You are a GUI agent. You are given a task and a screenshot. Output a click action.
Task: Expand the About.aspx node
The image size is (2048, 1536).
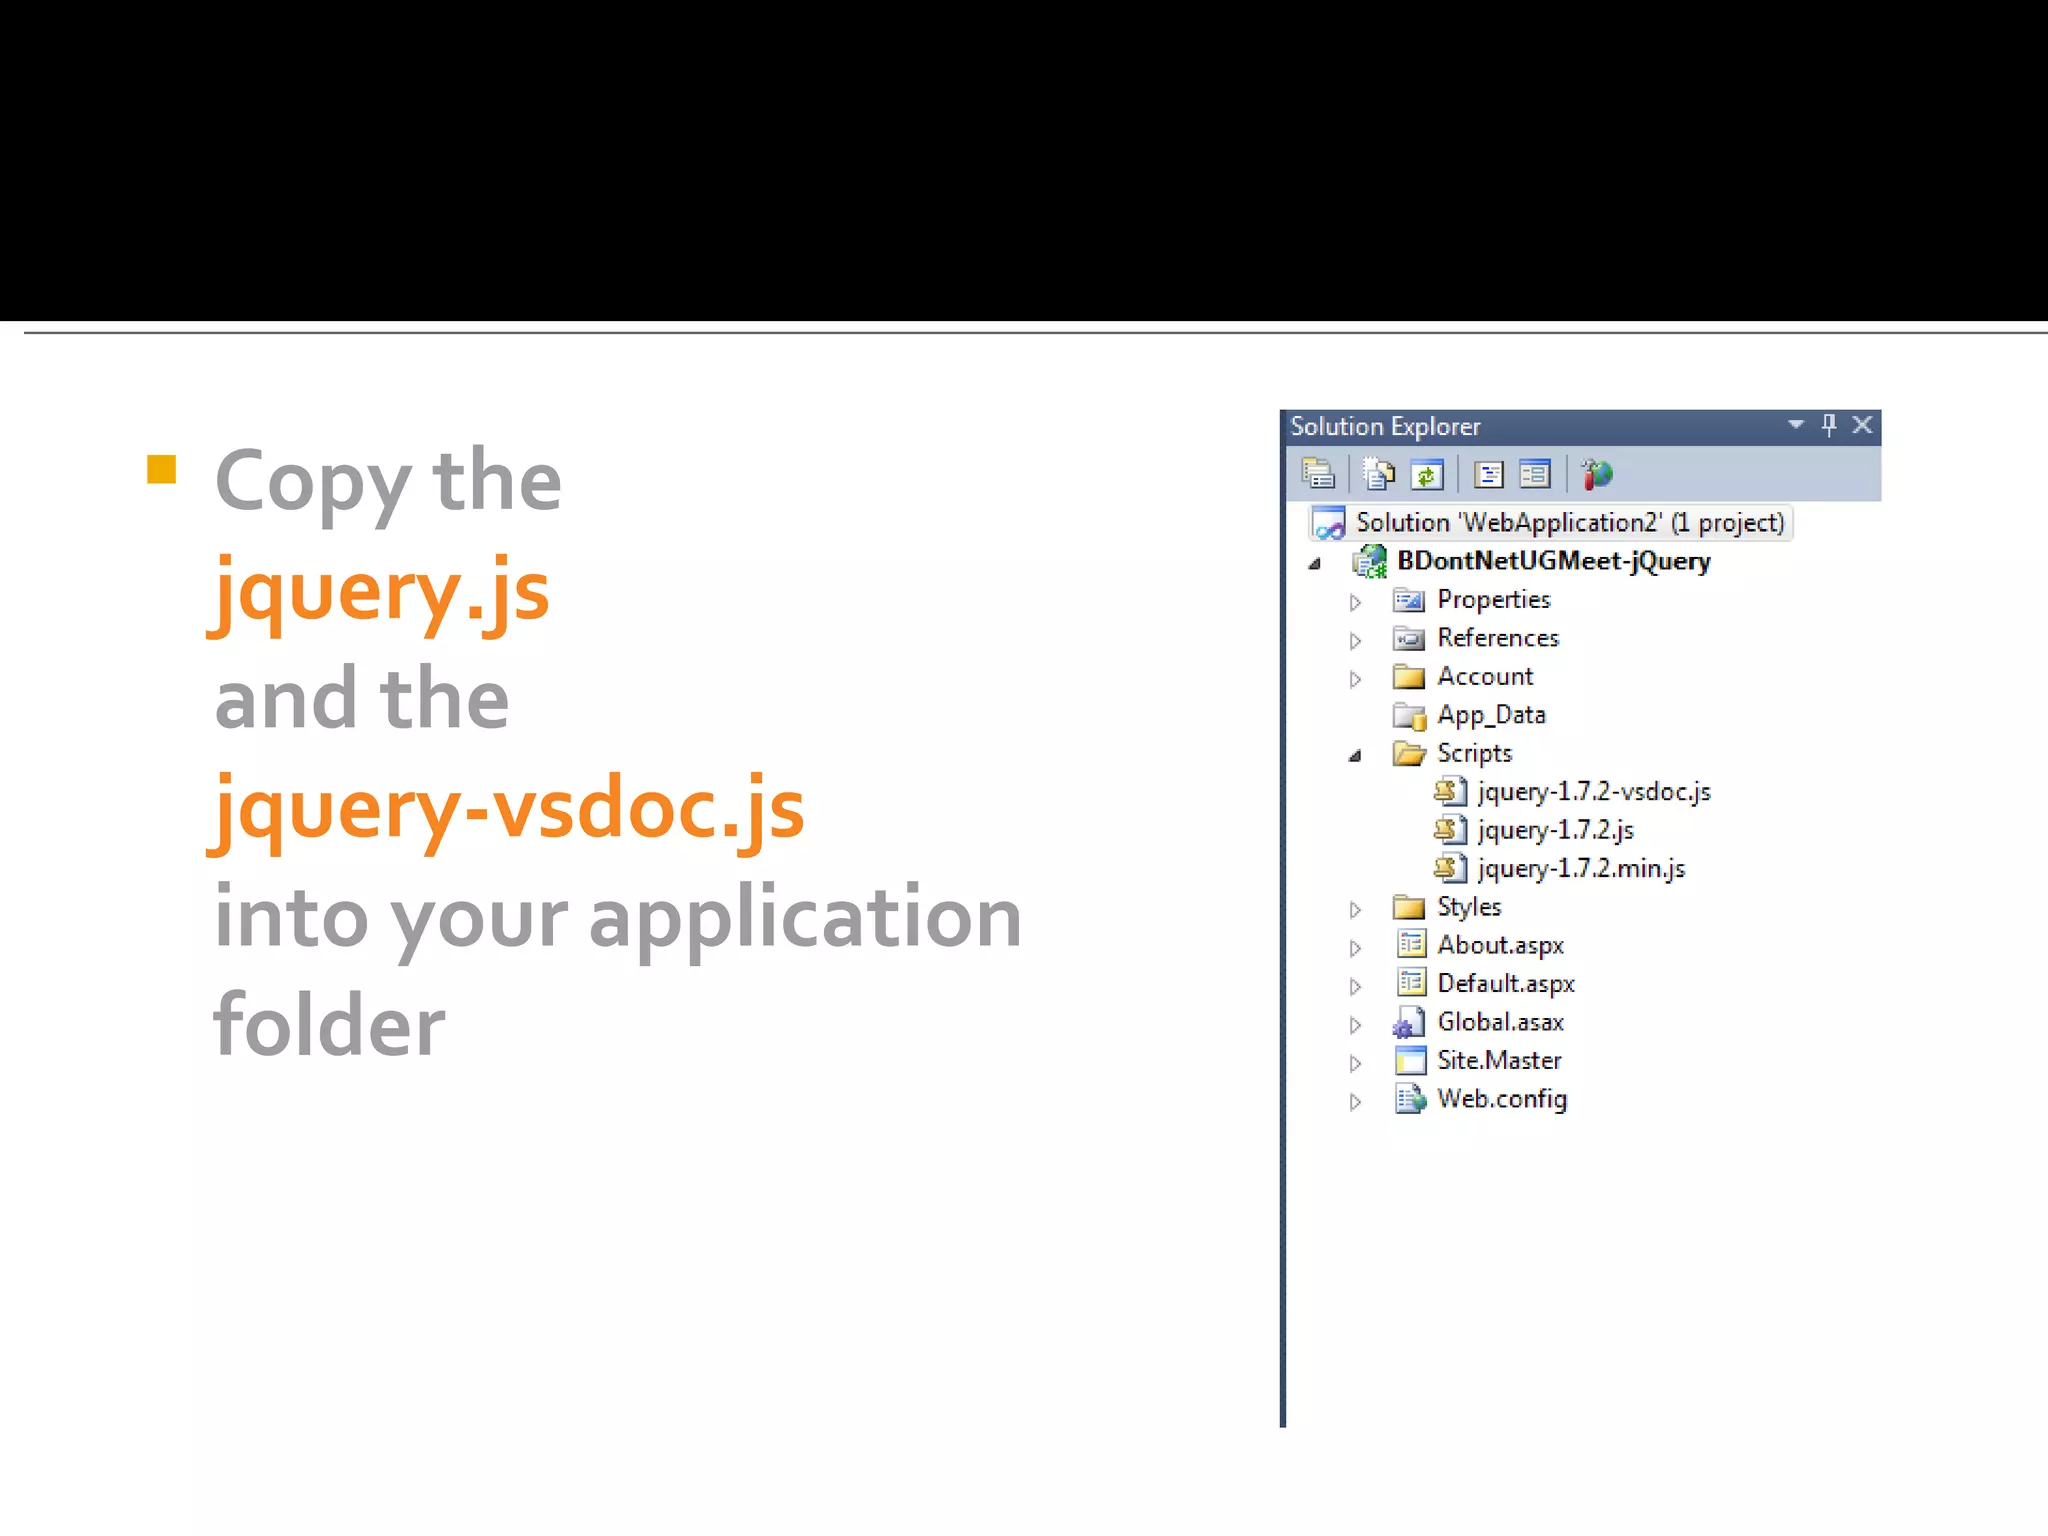click(x=1355, y=948)
